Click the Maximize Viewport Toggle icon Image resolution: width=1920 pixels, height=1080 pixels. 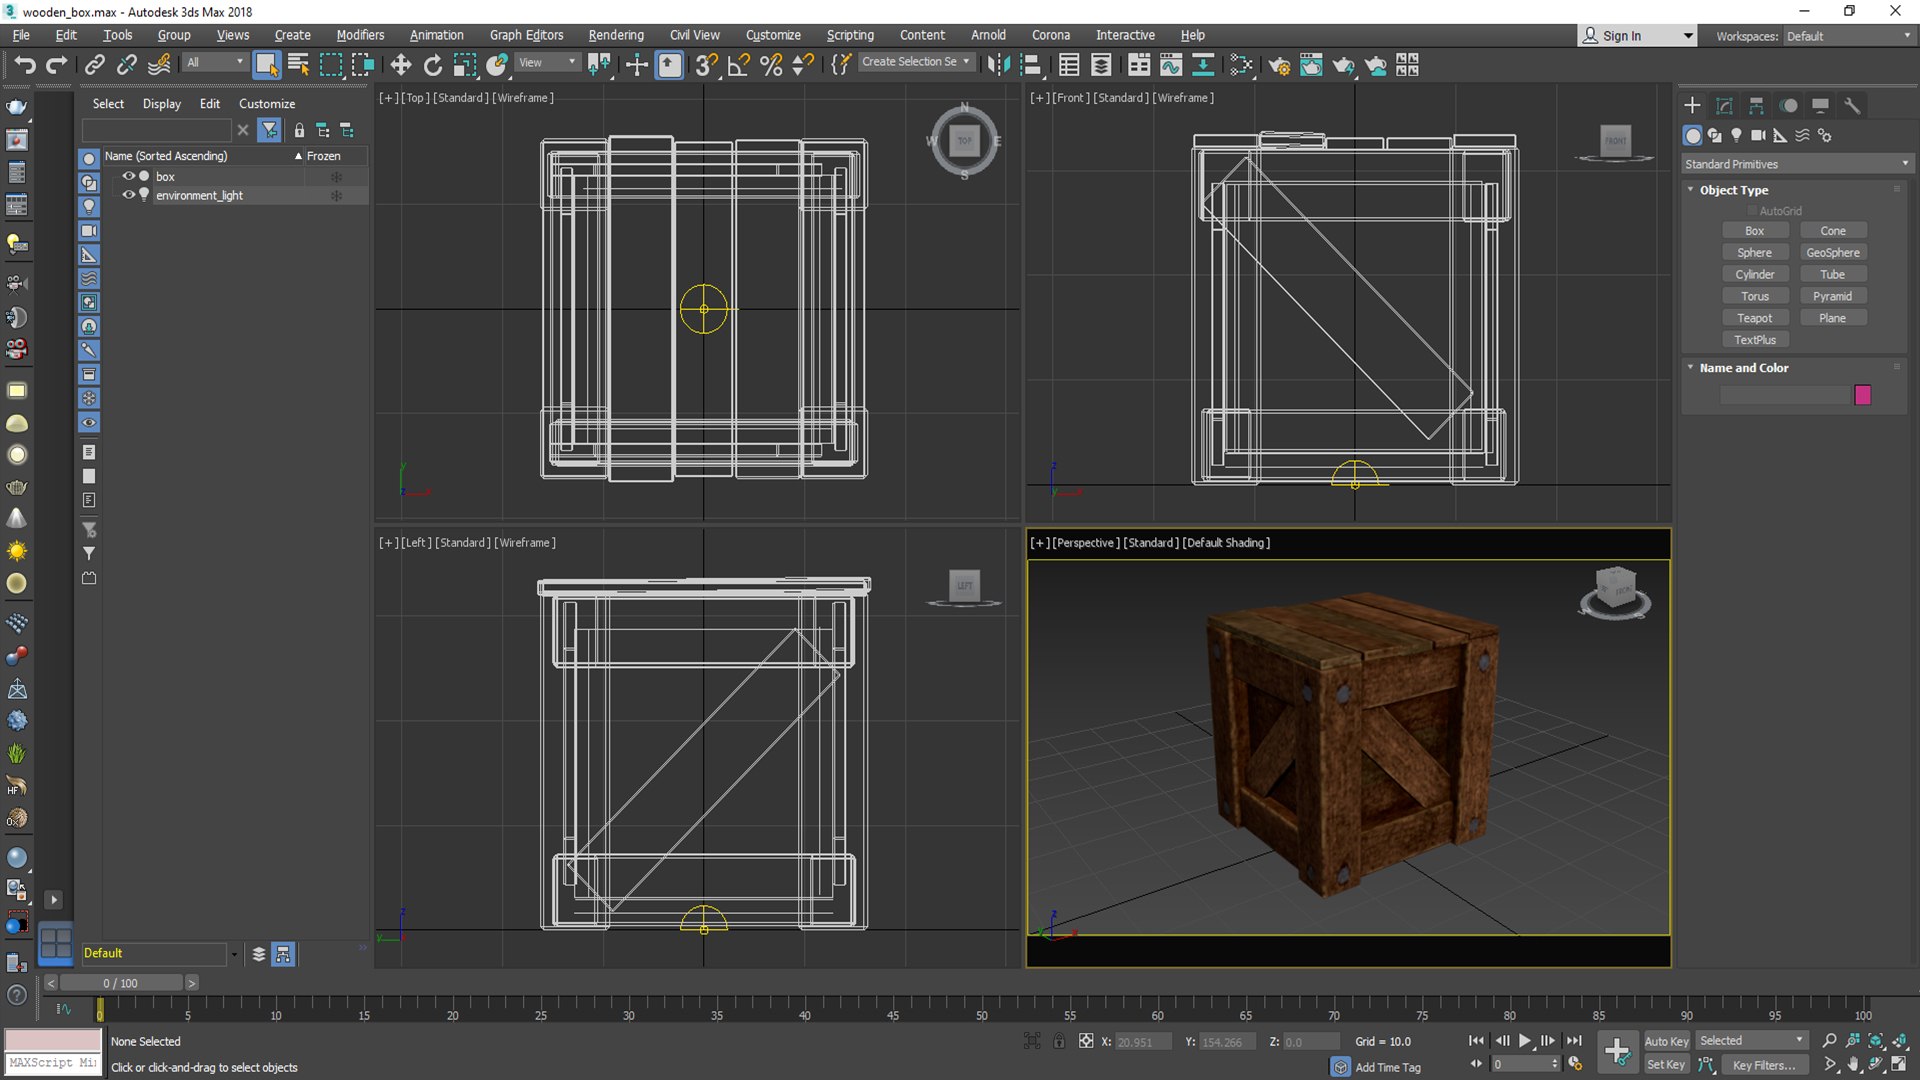pos(1898,1065)
